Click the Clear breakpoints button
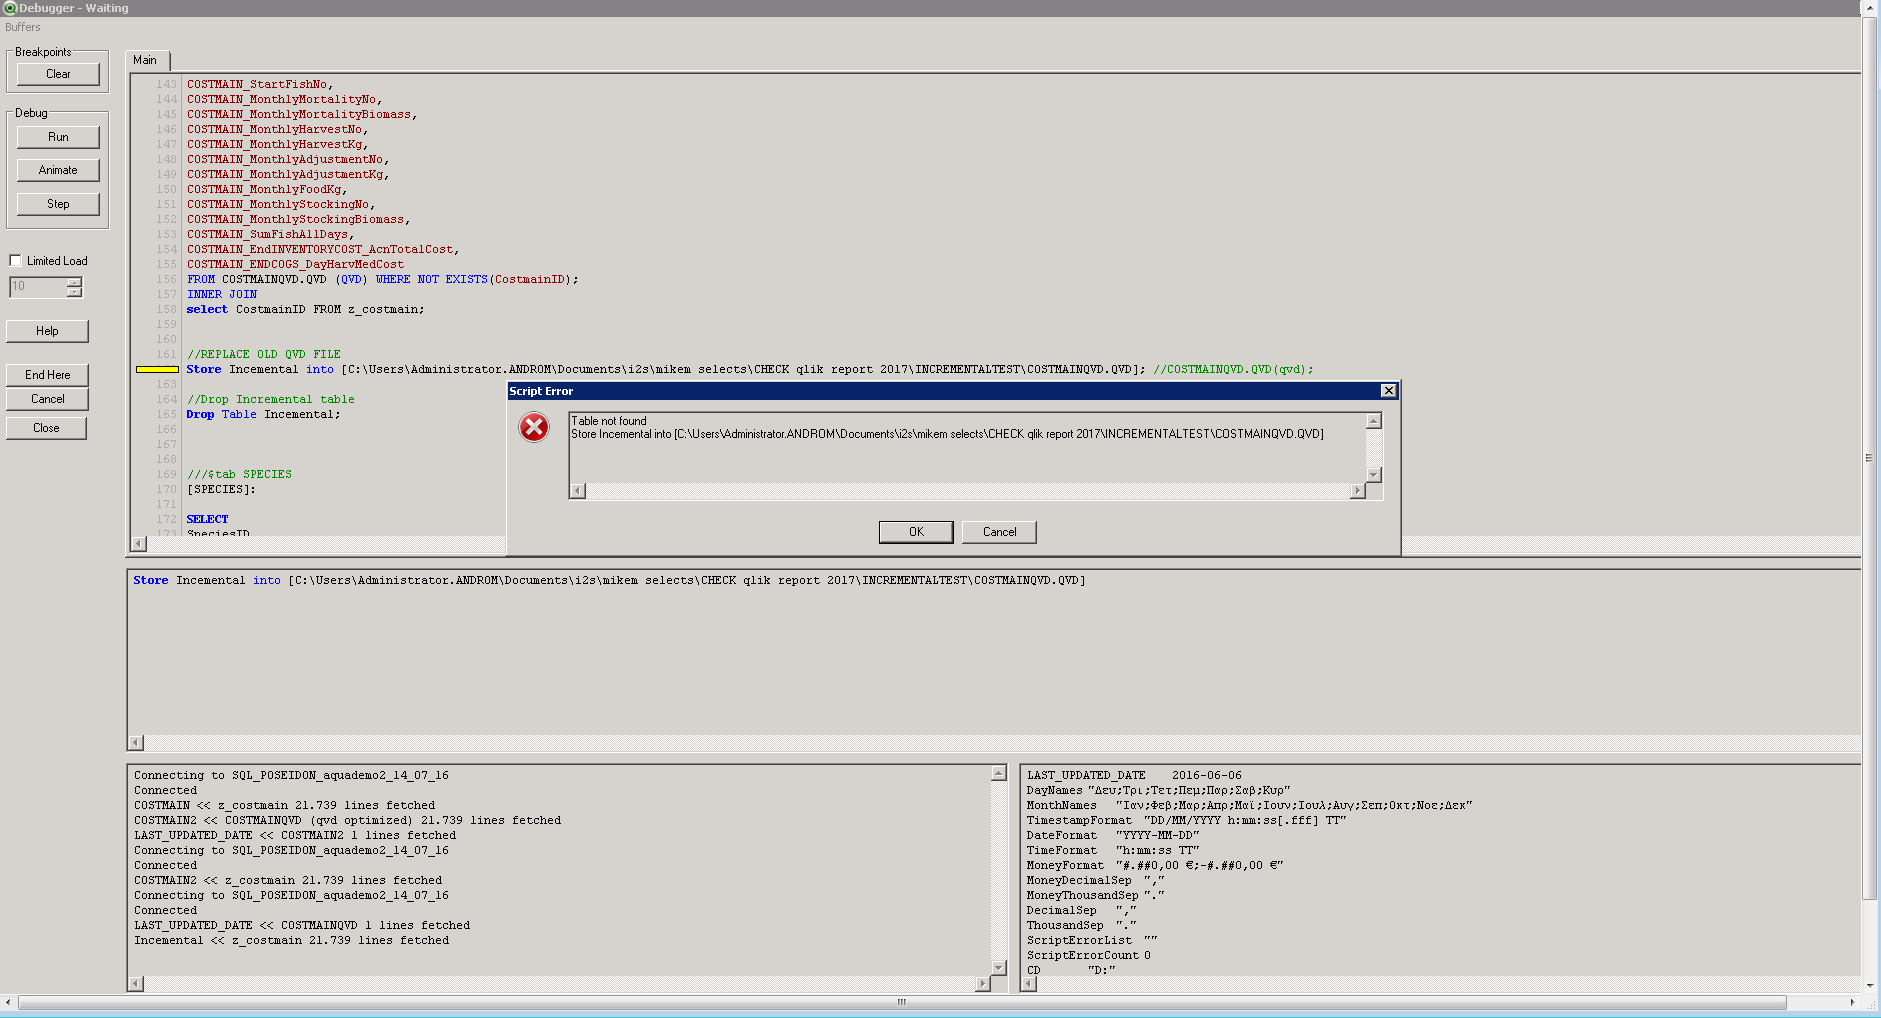 tap(58, 74)
